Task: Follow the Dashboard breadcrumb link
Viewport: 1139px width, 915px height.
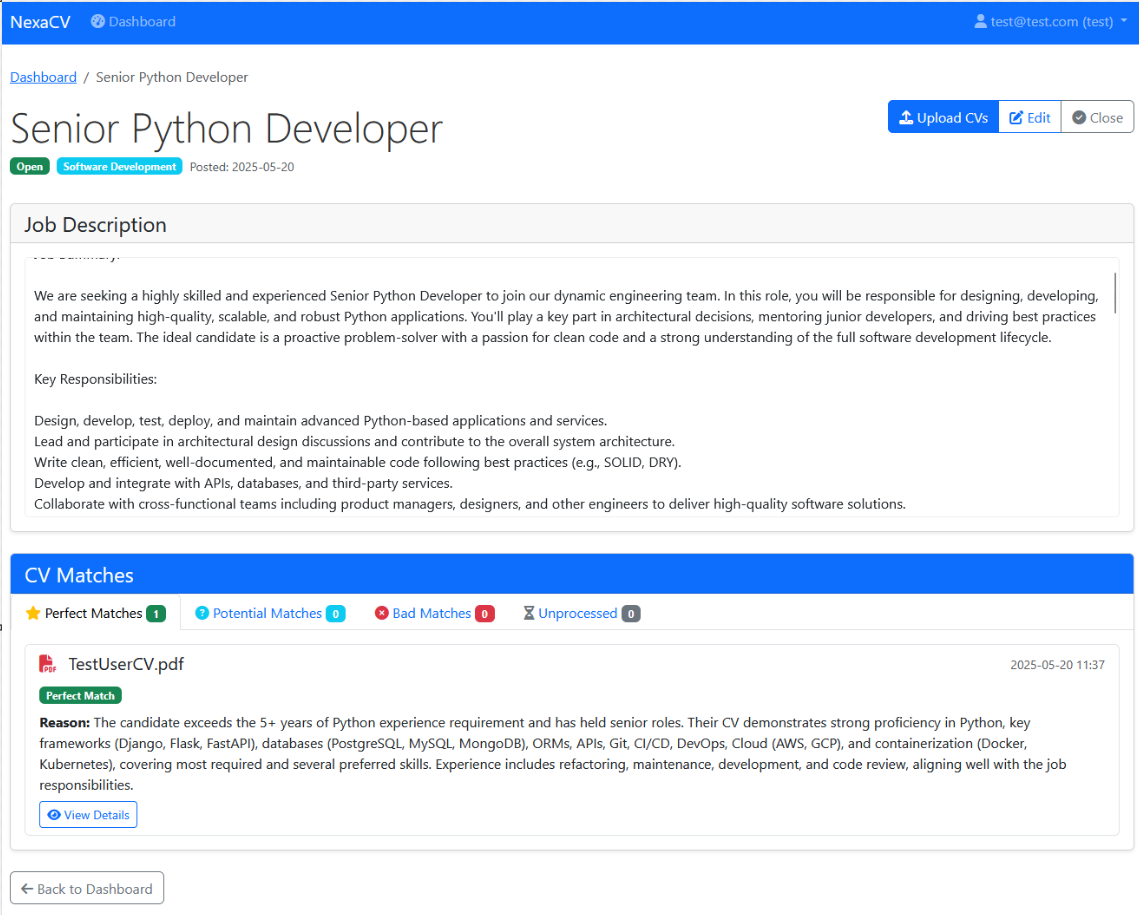Action: [x=43, y=77]
